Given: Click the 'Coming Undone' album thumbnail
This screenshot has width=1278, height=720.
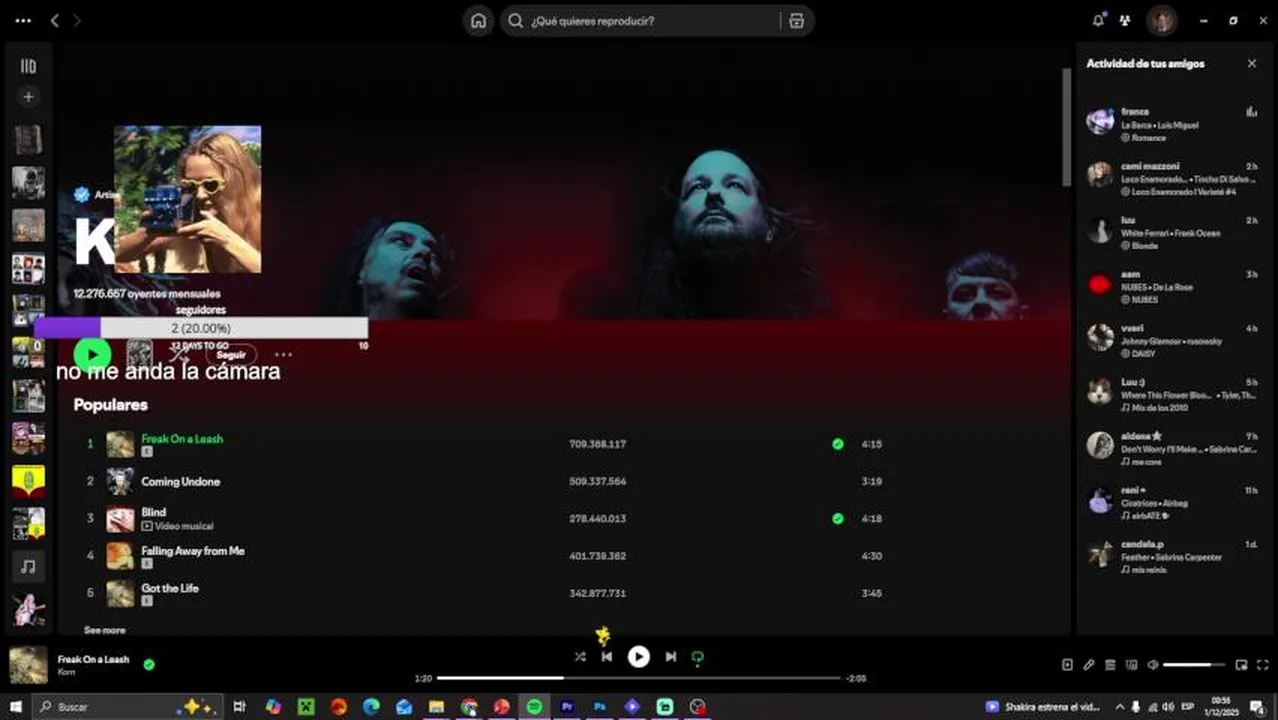Looking at the screenshot, I should click(120, 482).
